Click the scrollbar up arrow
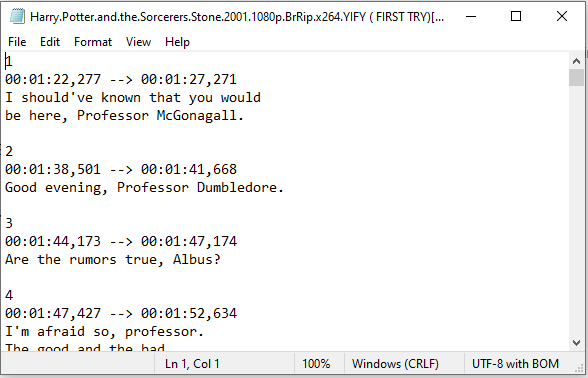This screenshot has height=378, width=588. (576, 61)
